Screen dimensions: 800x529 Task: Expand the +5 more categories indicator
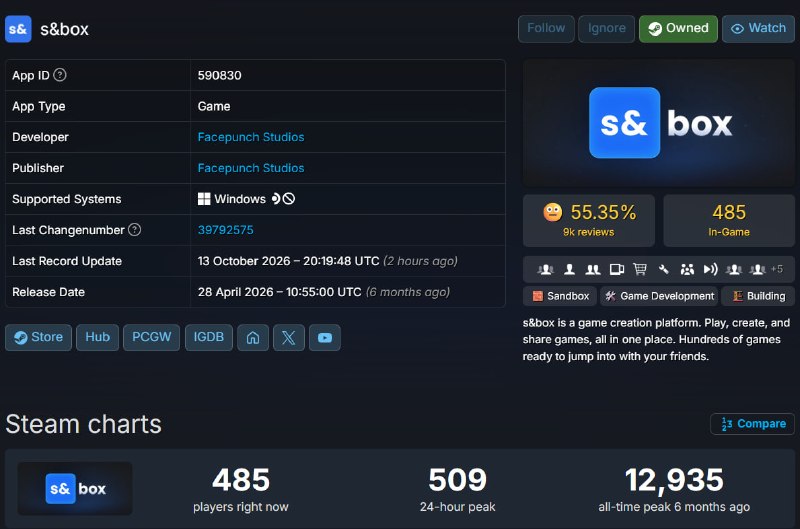[x=777, y=269]
